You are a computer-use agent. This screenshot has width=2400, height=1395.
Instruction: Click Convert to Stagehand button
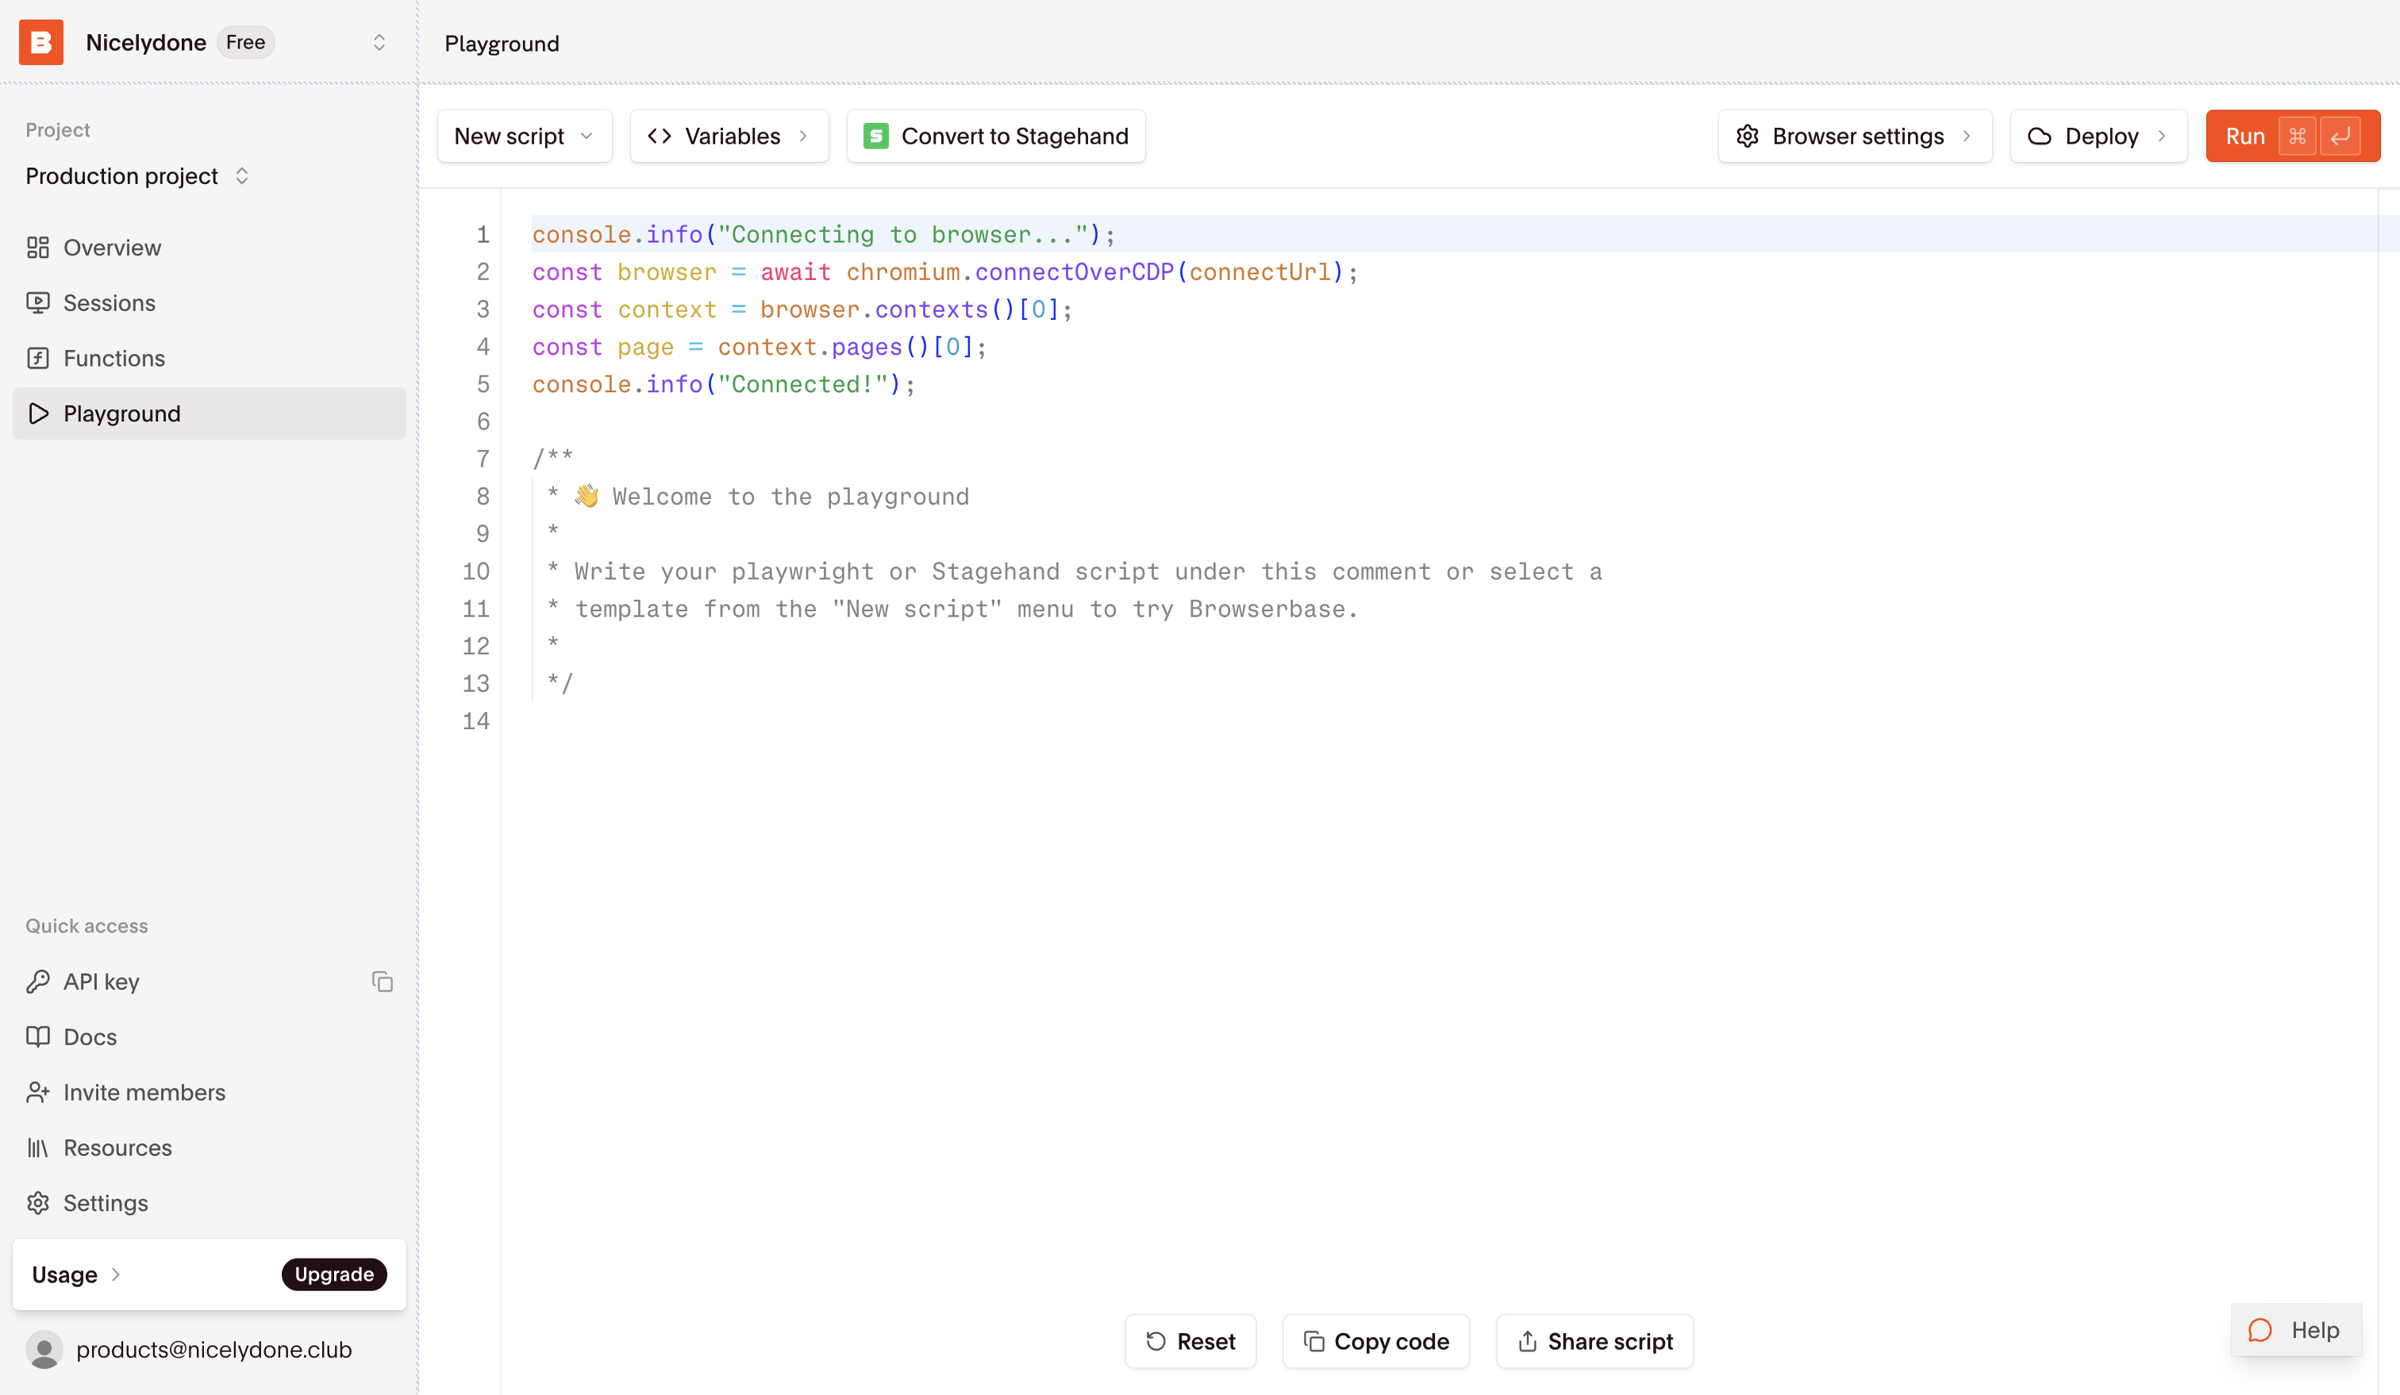[x=996, y=136]
